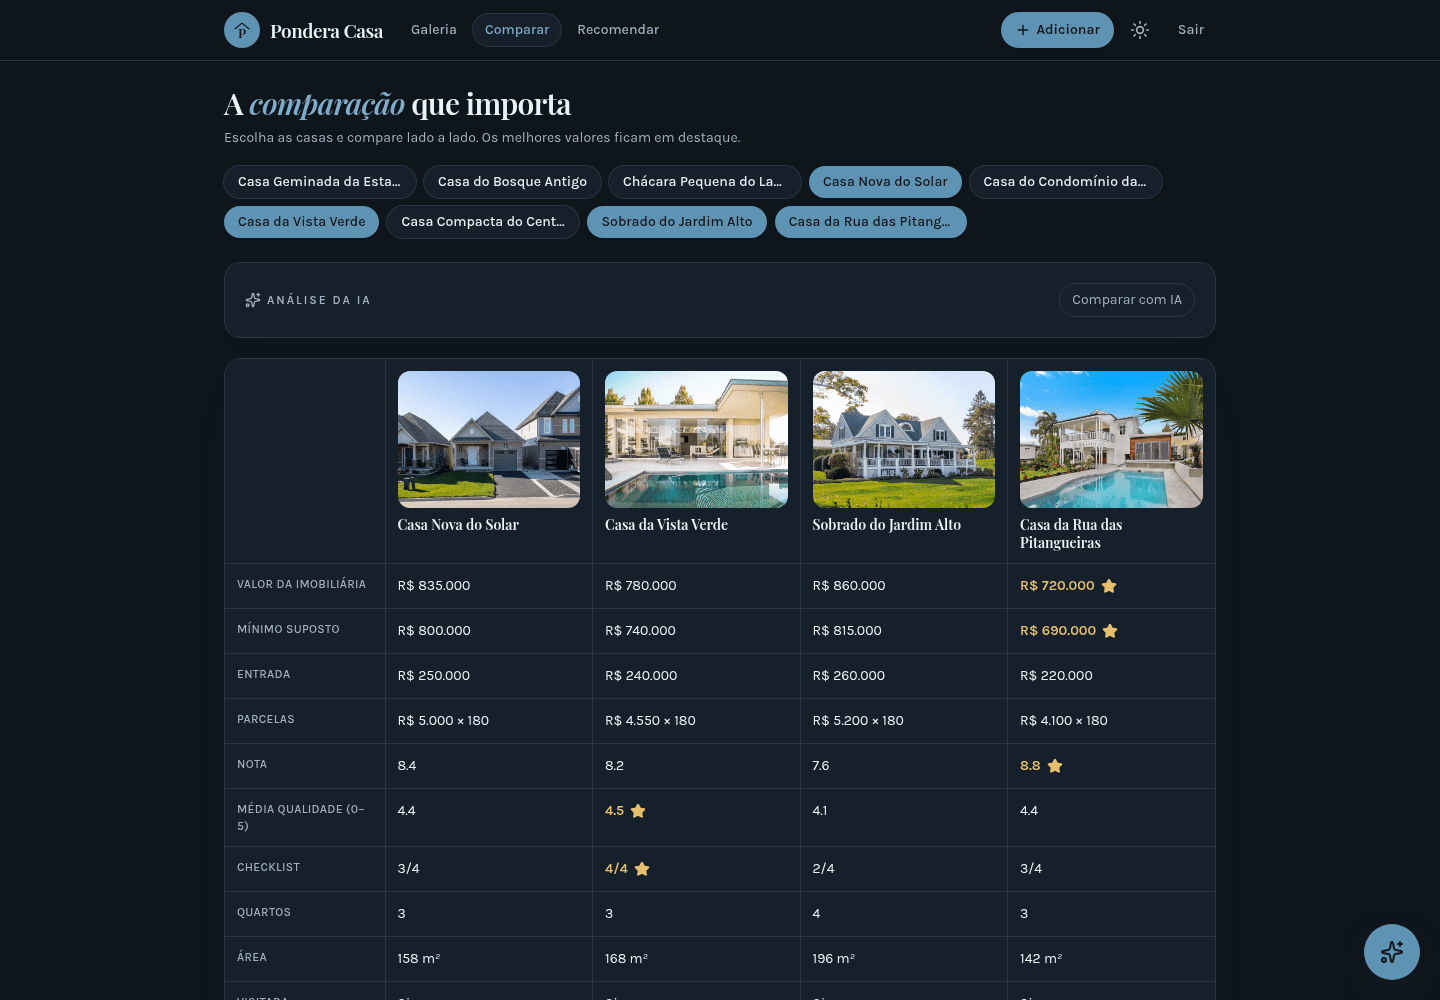Click the Checklist row label
The image size is (1440, 1000).
click(x=268, y=867)
